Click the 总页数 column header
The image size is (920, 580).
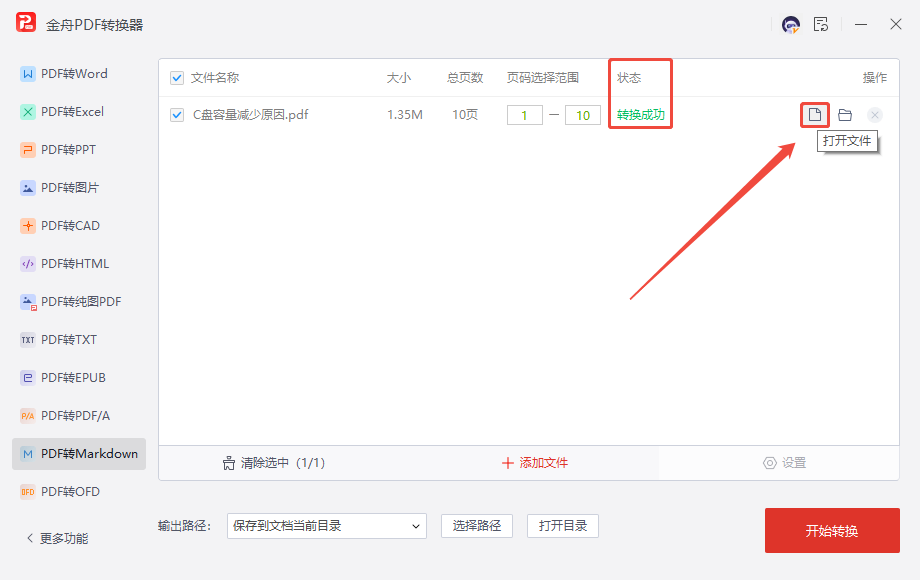(465, 78)
